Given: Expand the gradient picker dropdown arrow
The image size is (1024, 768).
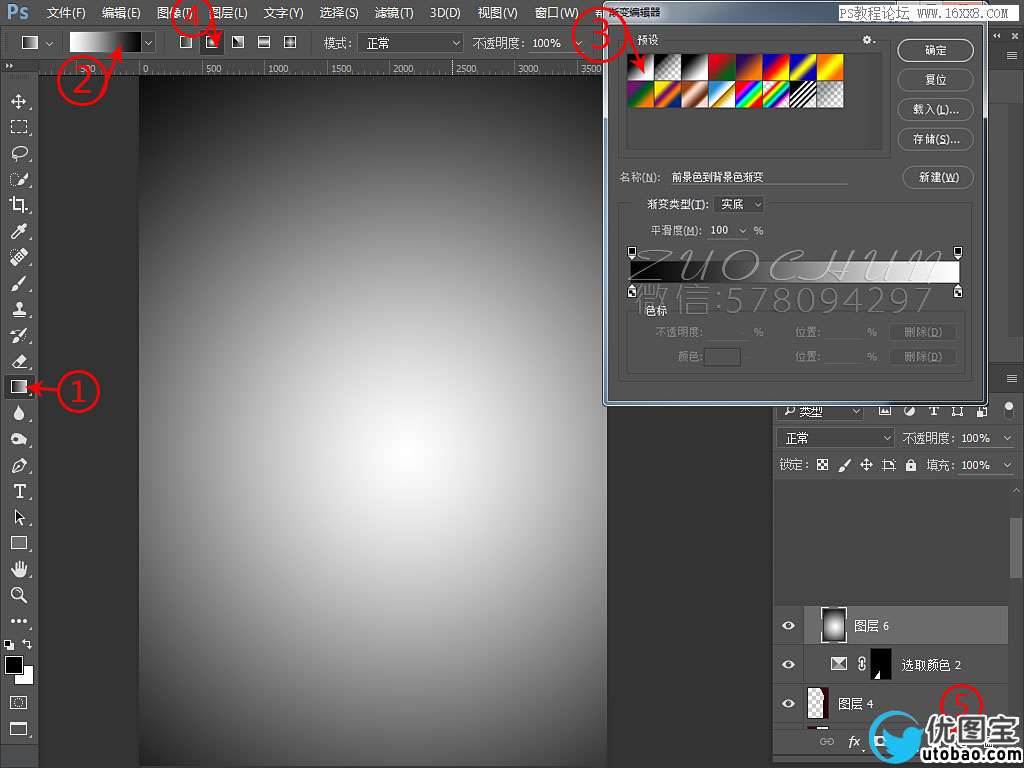Looking at the screenshot, I should [x=149, y=43].
